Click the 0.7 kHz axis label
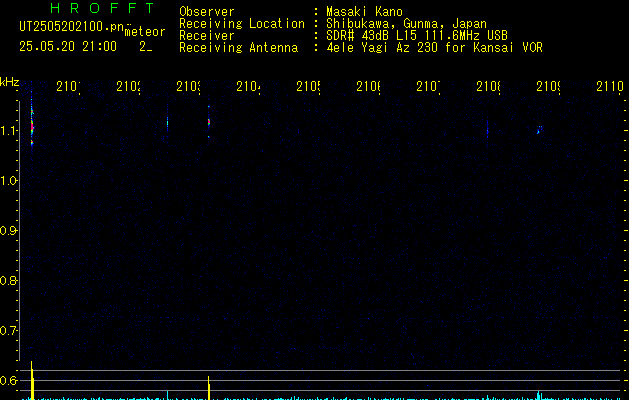 [x=8, y=330]
